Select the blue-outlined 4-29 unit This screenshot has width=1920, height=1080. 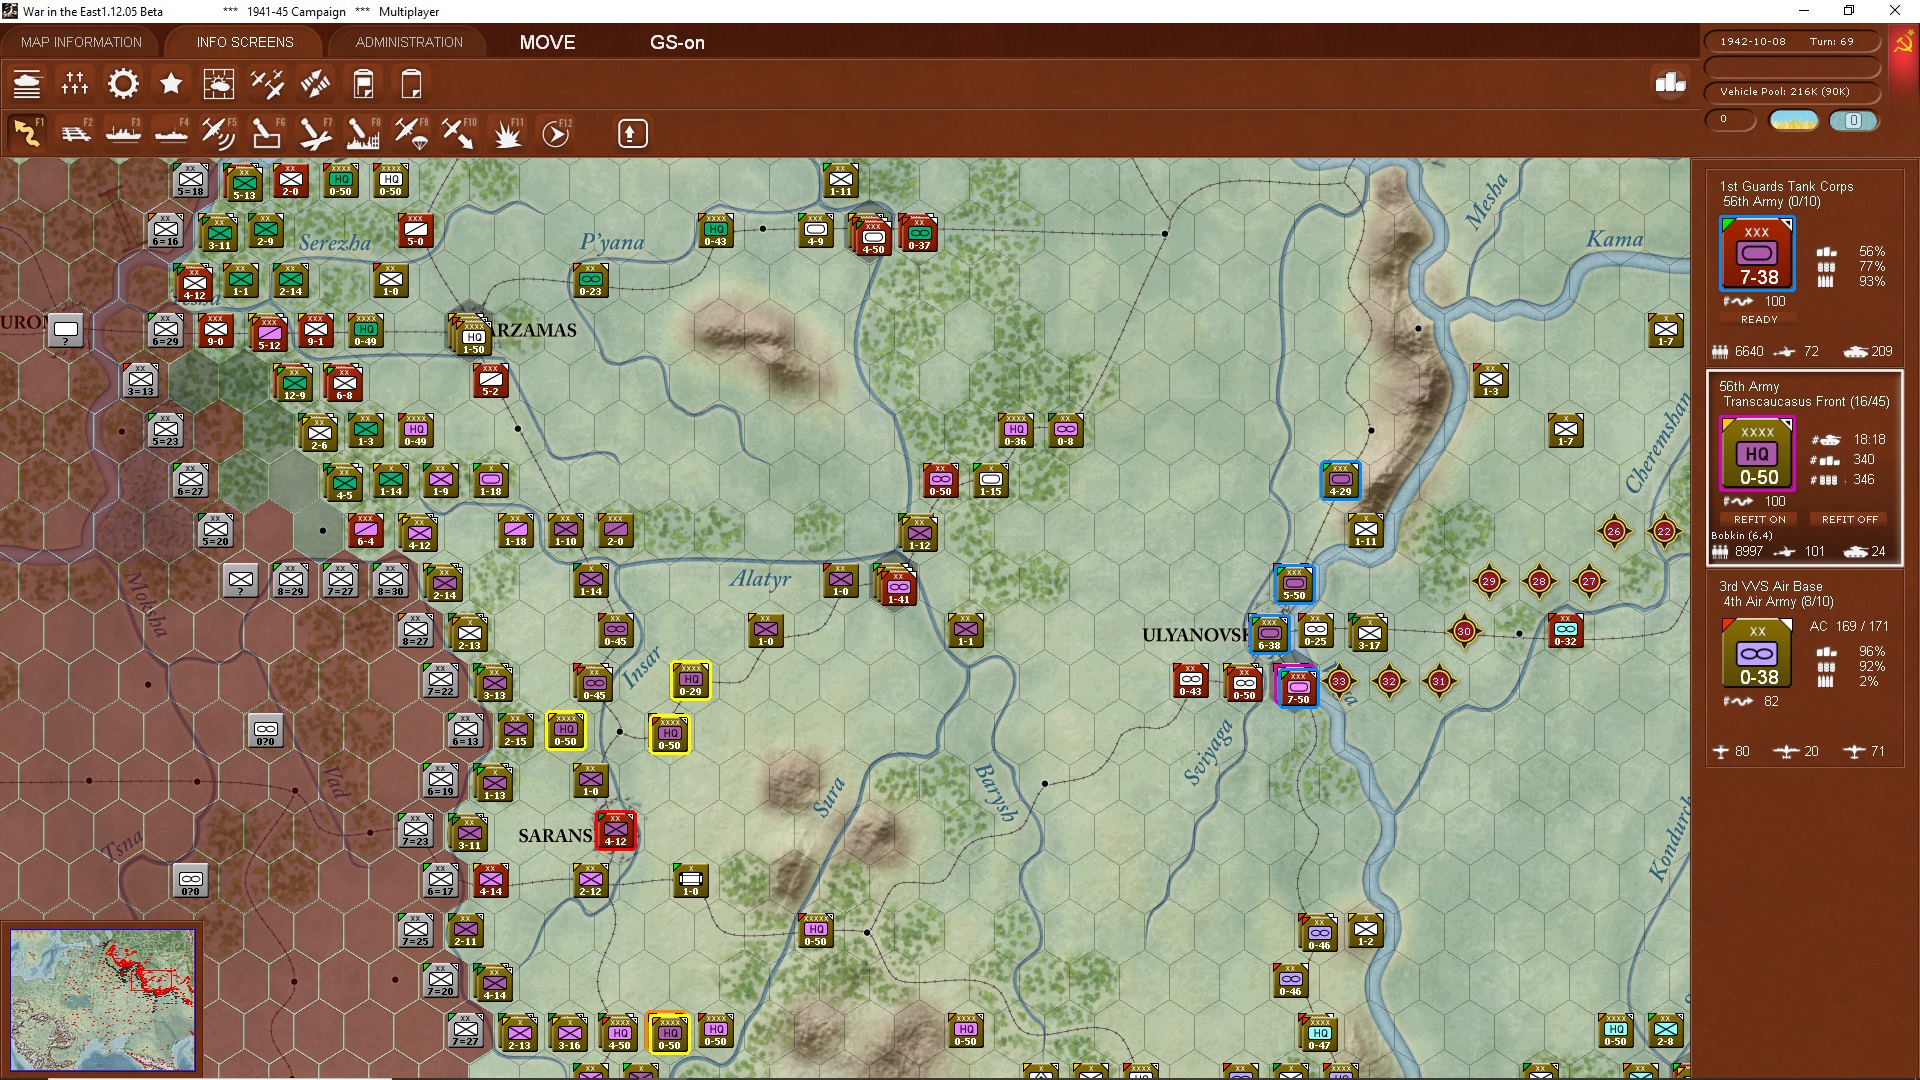pyautogui.click(x=1340, y=480)
